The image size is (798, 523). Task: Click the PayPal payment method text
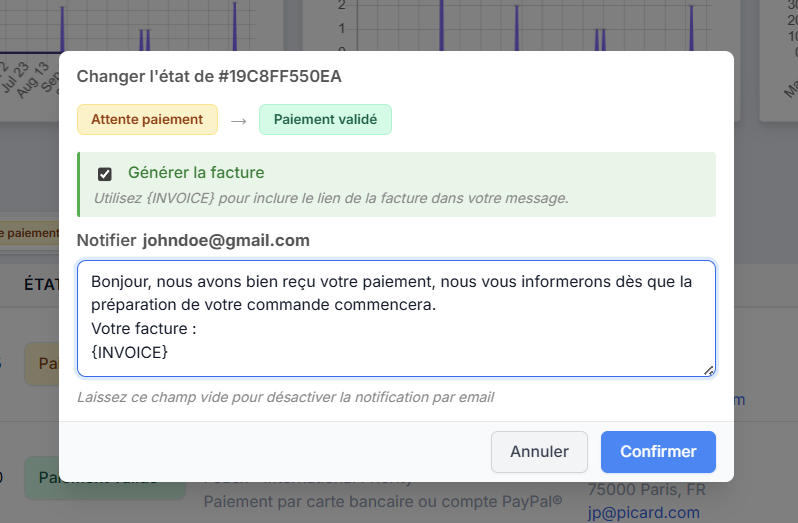(x=382, y=501)
